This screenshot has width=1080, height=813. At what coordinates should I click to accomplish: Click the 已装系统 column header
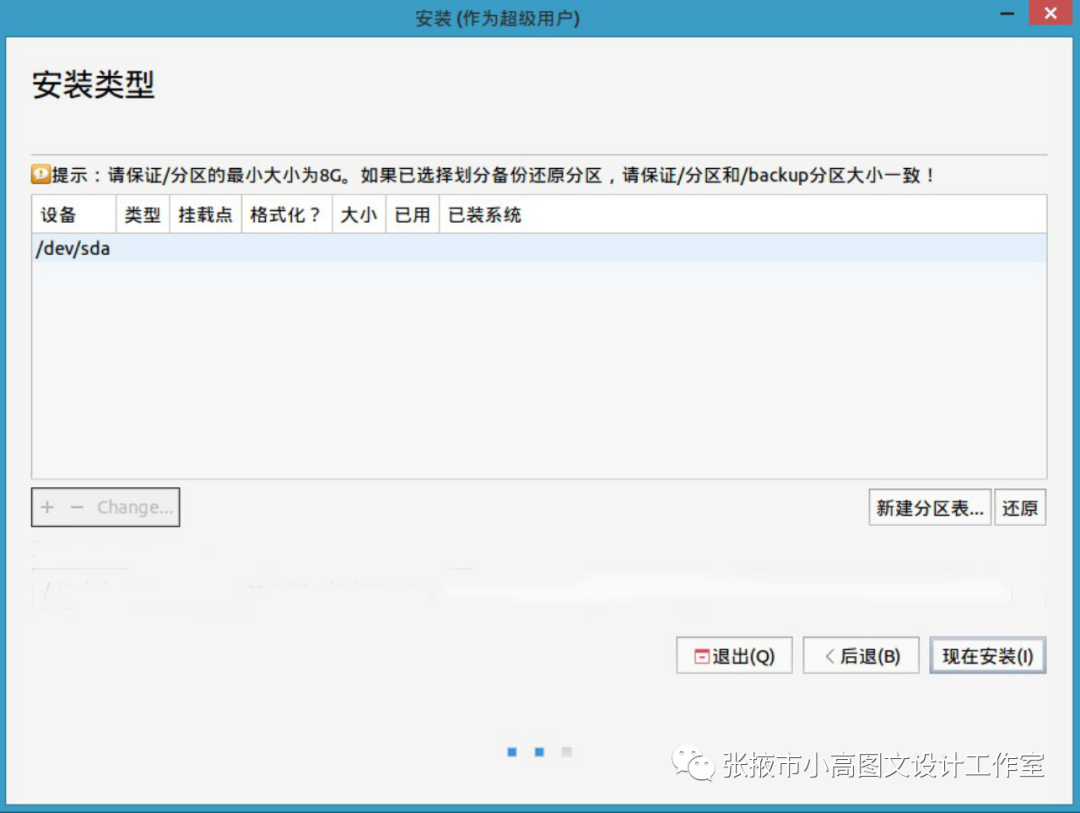485,215
